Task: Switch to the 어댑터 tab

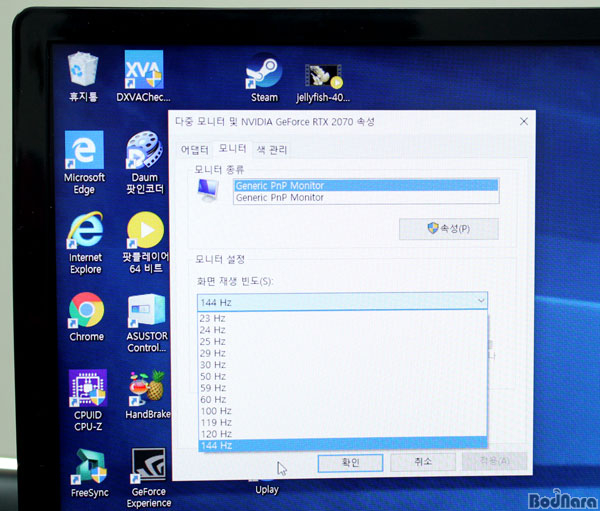Action: coord(194,150)
